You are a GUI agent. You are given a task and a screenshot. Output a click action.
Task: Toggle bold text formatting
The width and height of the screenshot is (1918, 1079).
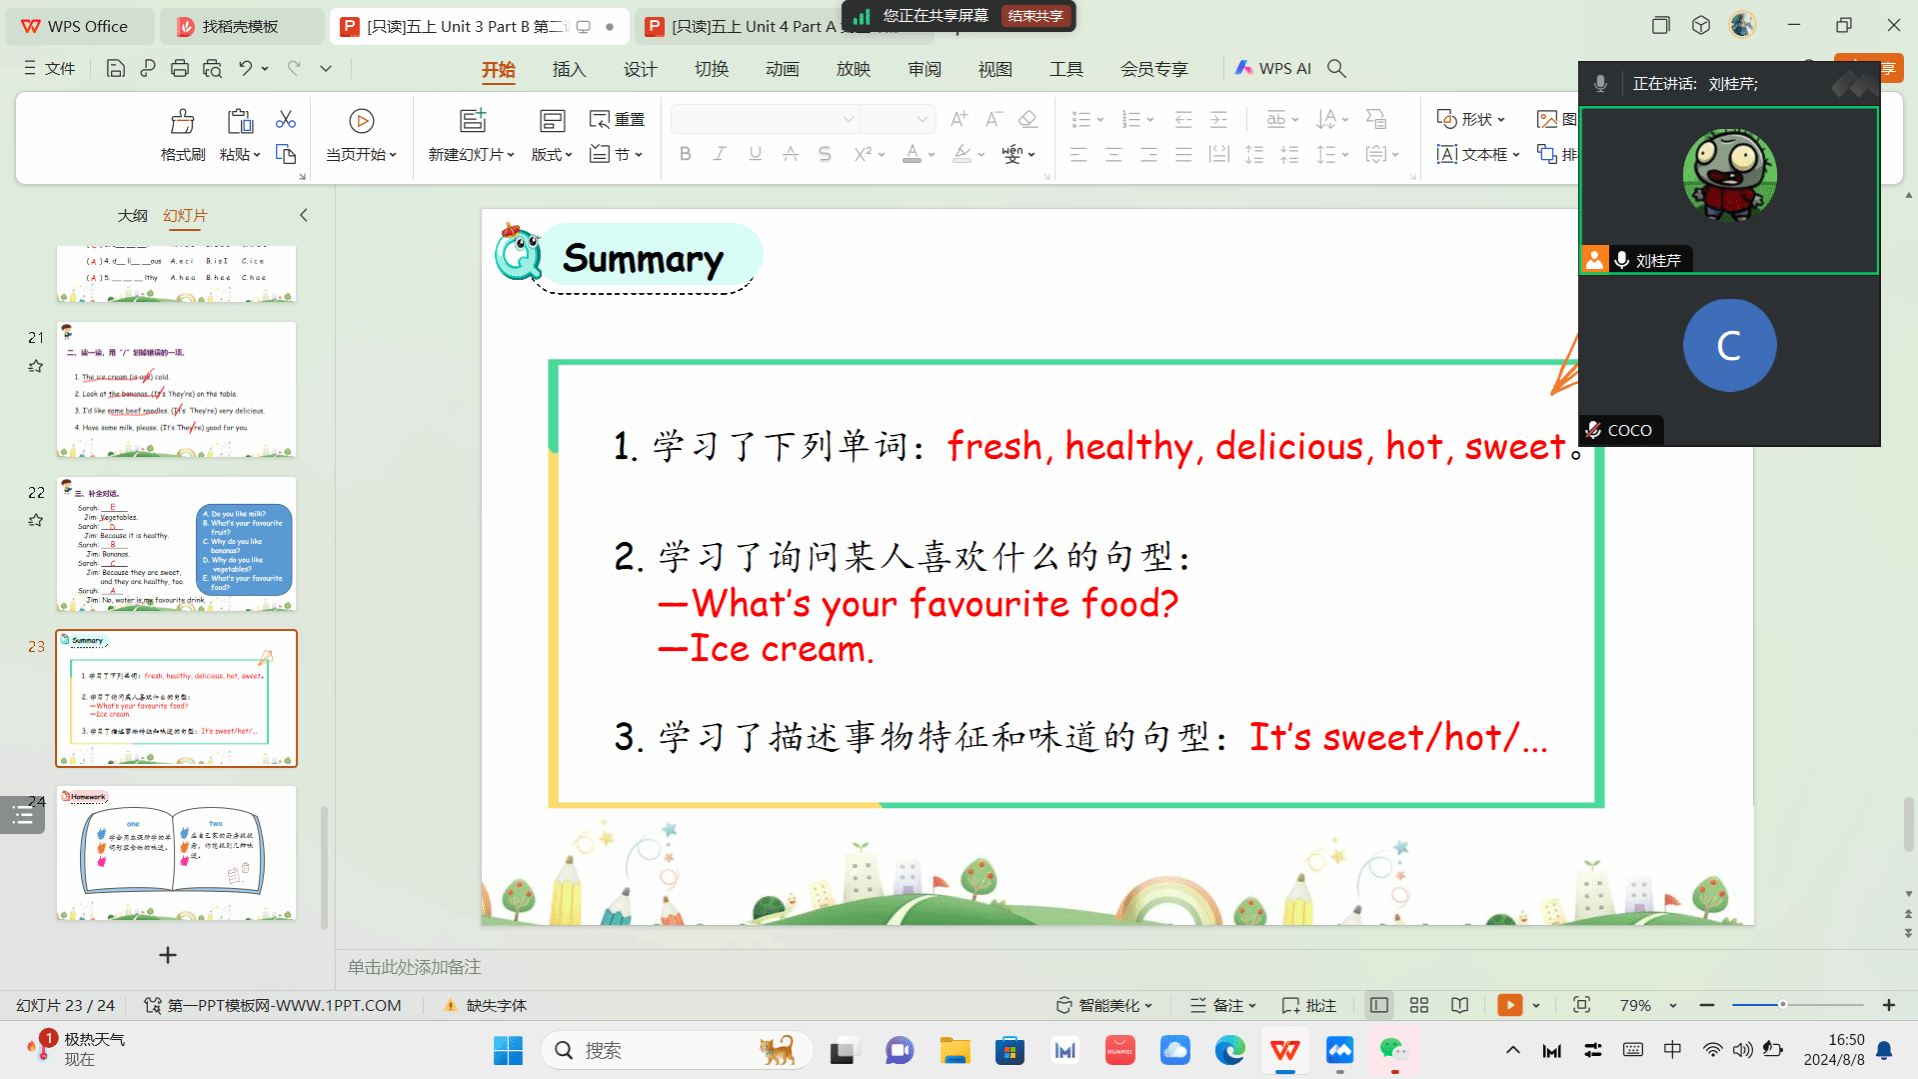click(685, 154)
